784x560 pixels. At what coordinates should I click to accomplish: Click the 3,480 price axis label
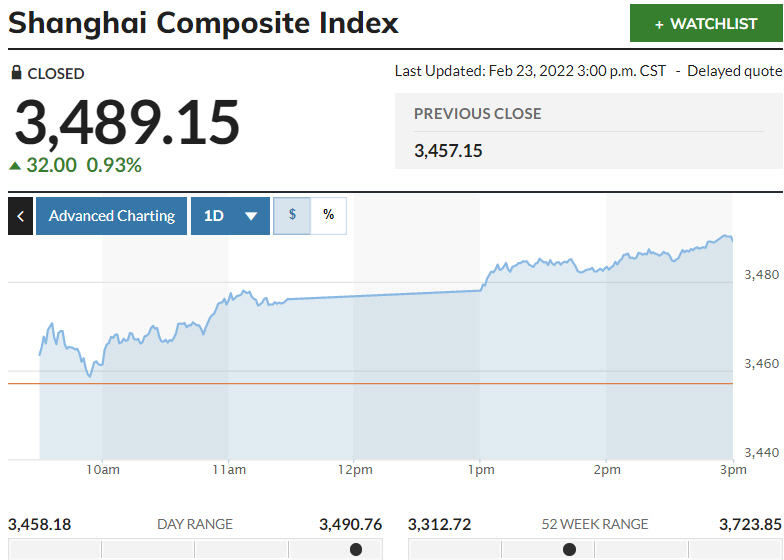click(762, 274)
